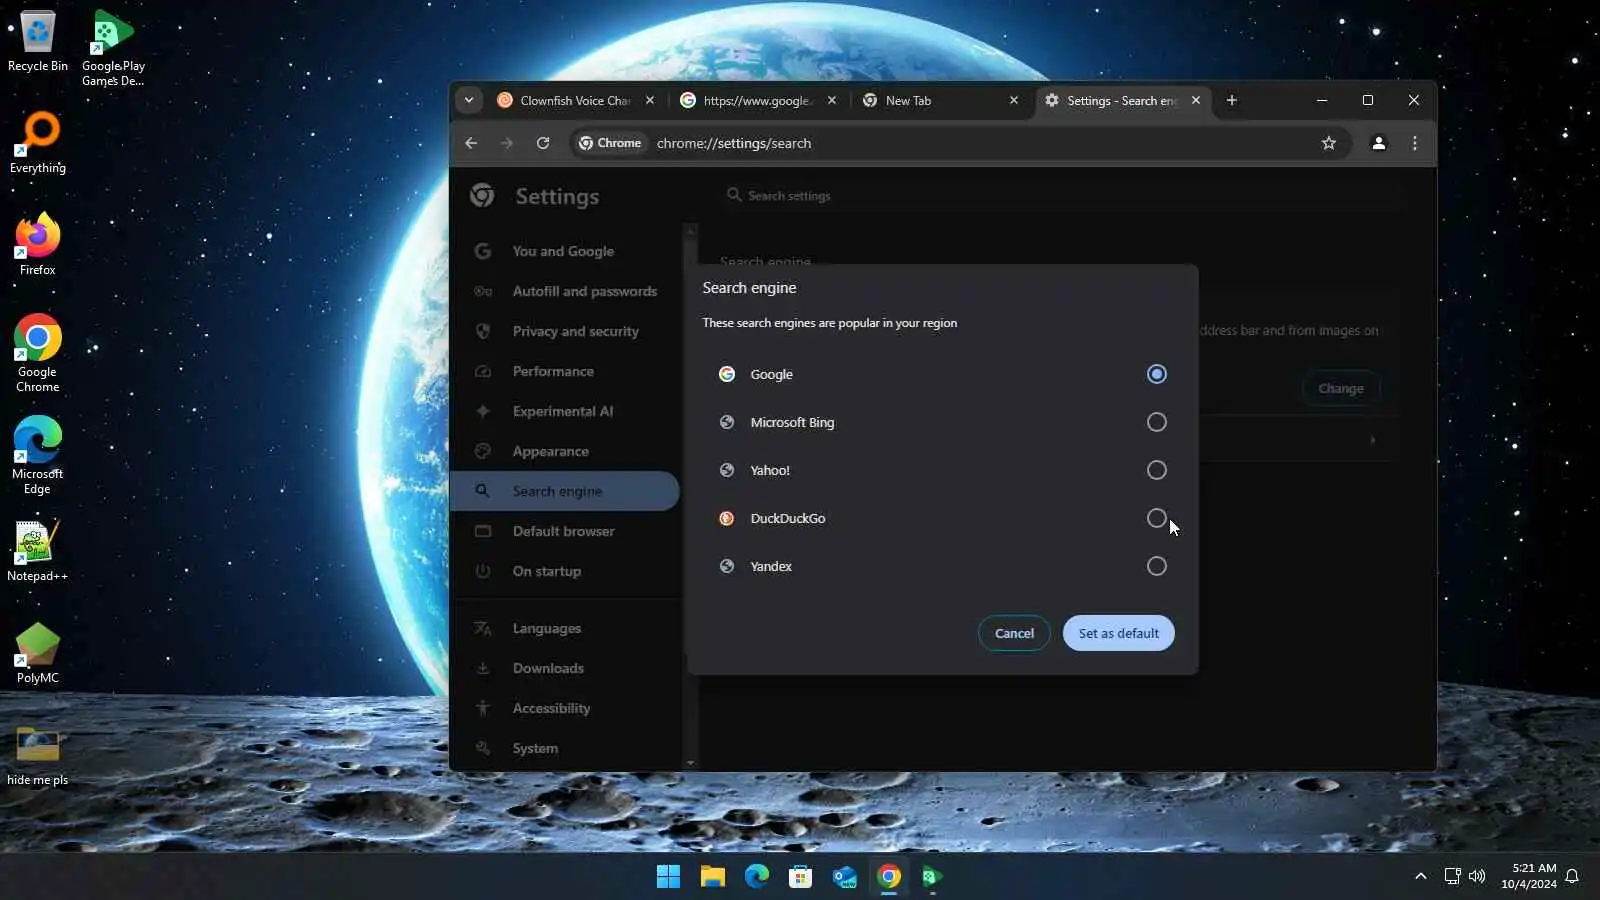This screenshot has width=1600, height=900.
Task: Open File Explorer from taskbar
Action: click(712, 877)
